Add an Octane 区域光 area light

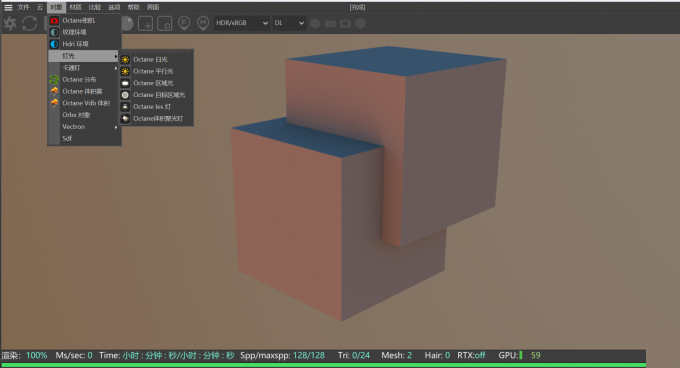(156, 83)
